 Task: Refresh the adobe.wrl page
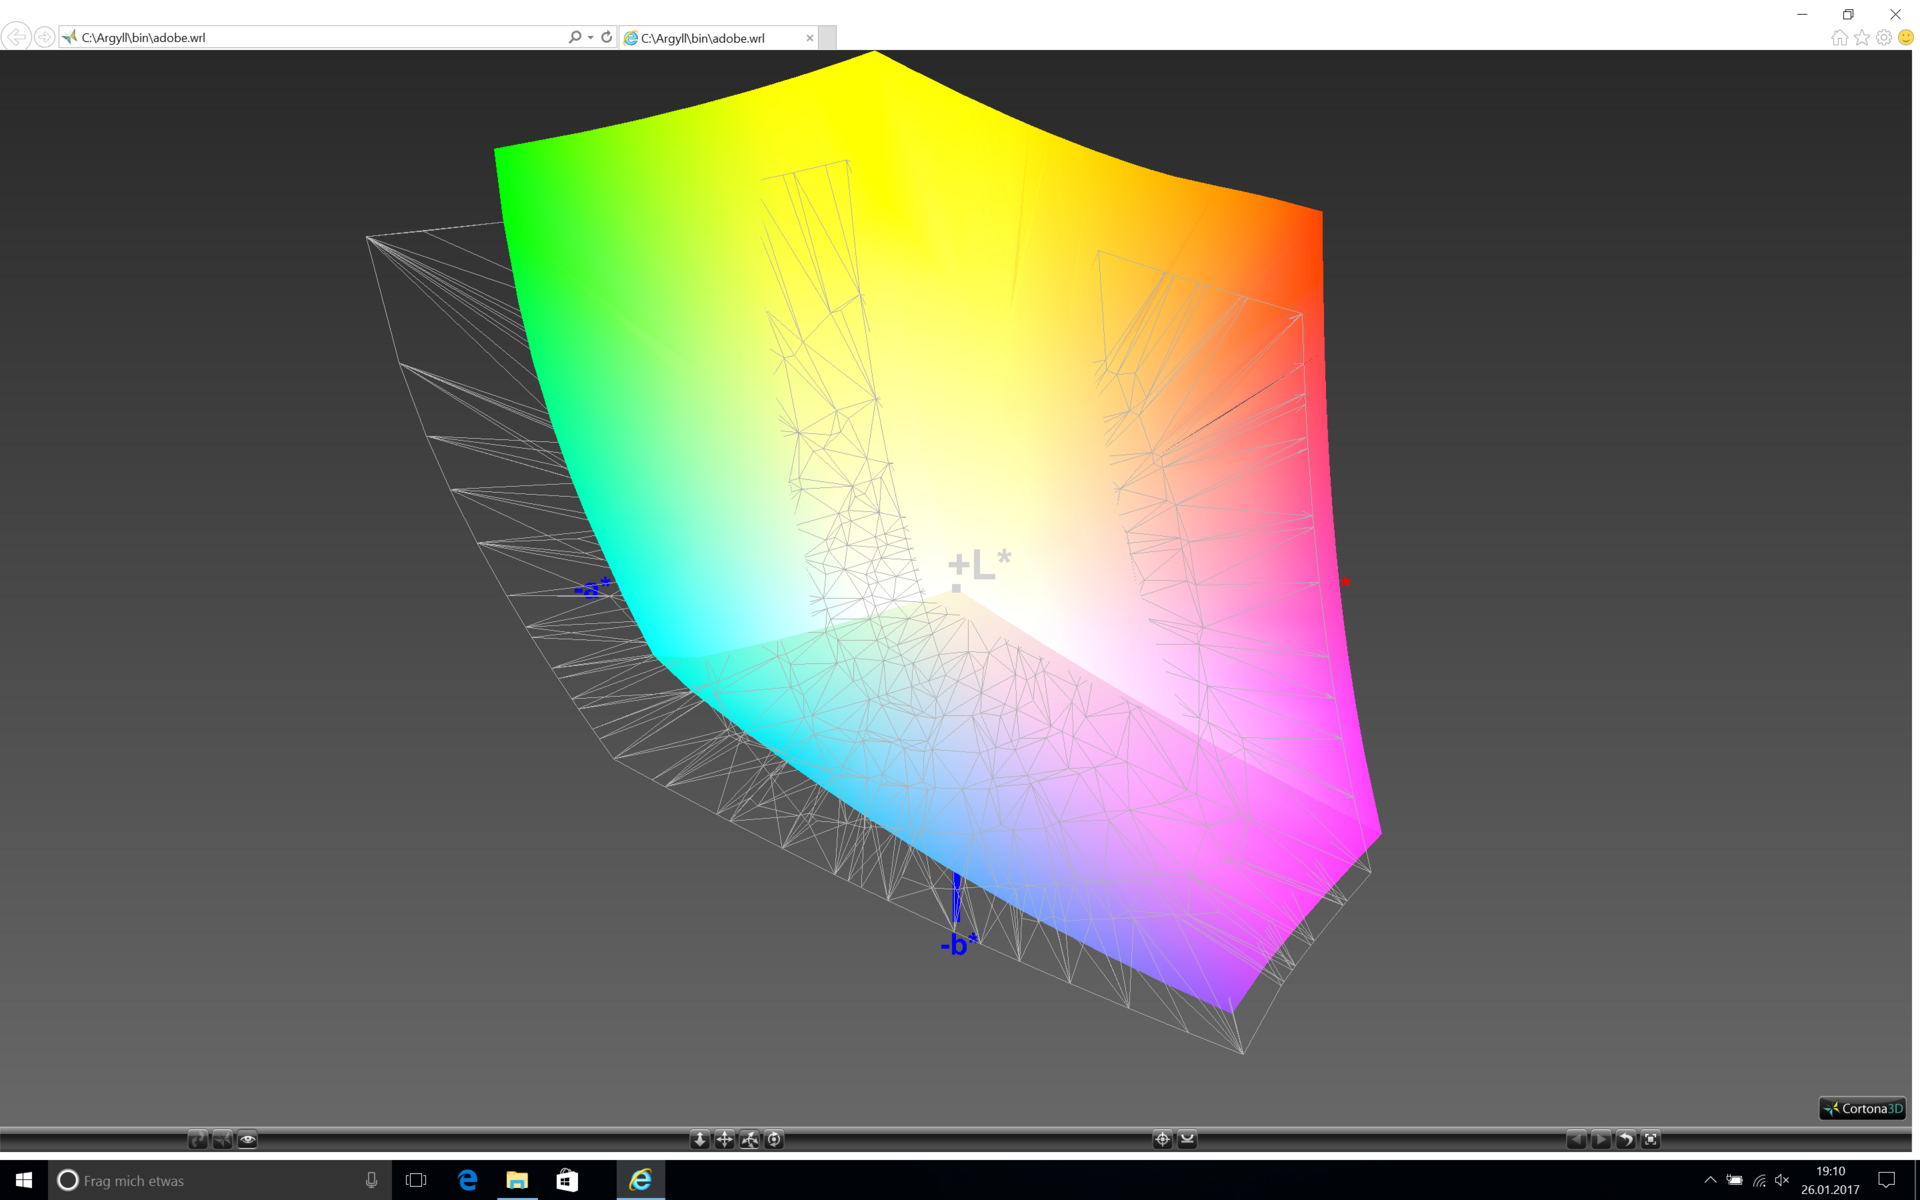pos(606,37)
